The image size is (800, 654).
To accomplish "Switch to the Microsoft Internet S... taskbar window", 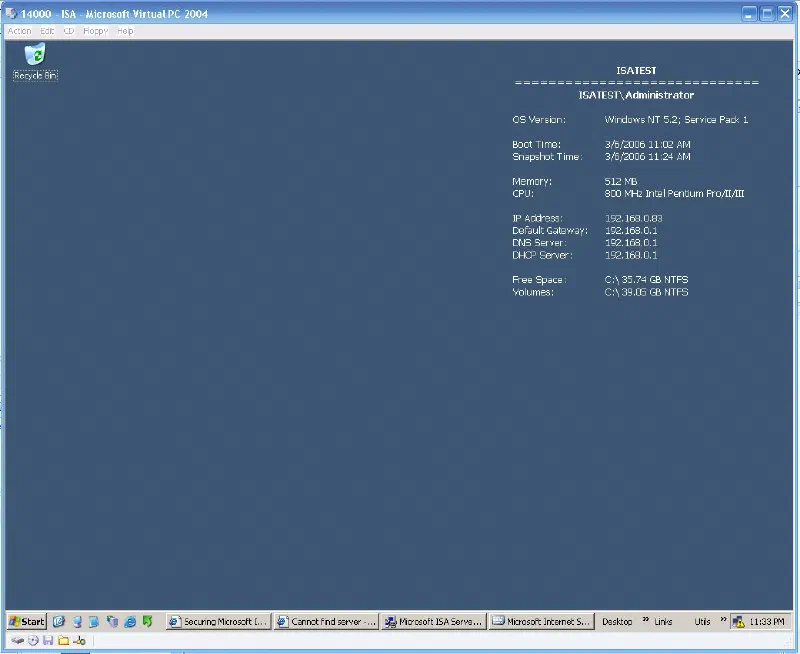I will (541, 621).
